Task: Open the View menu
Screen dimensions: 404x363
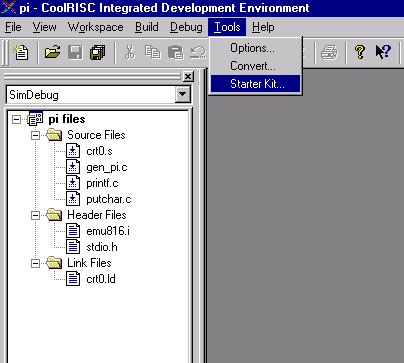Action: click(x=44, y=27)
